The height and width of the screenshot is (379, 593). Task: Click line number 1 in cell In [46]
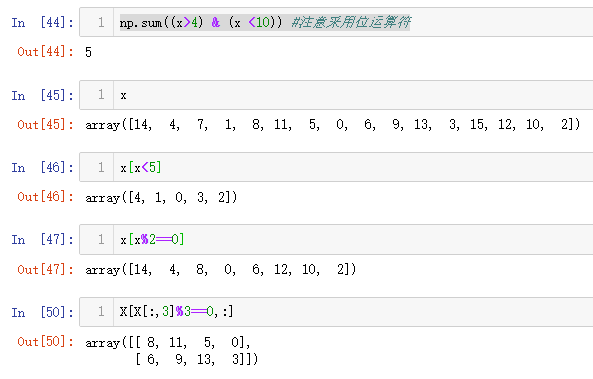(101, 167)
